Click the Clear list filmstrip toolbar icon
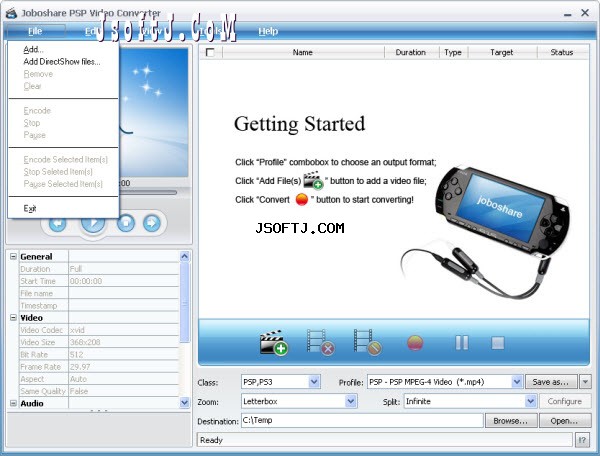The image size is (600, 456). 367,342
